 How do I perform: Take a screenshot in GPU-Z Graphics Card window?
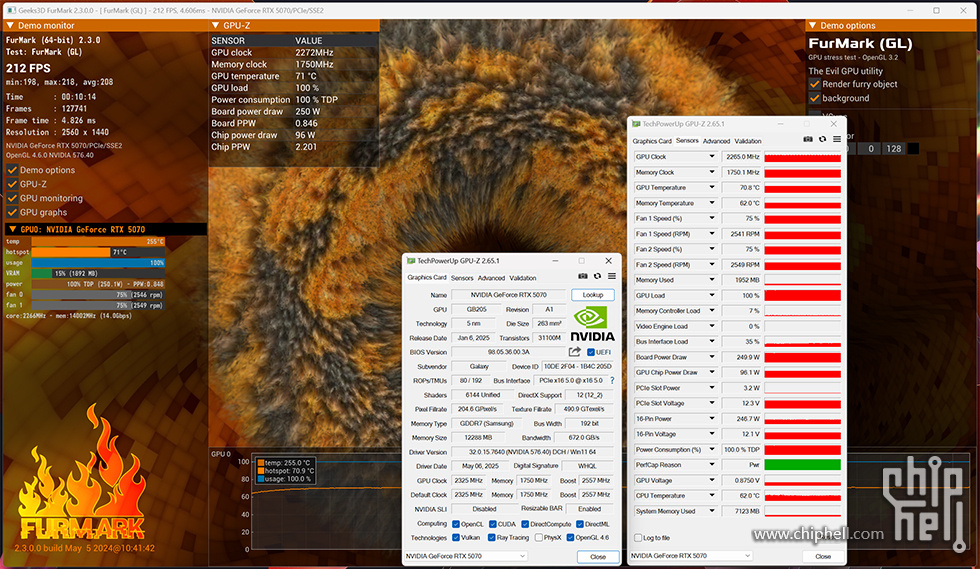coord(582,276)
